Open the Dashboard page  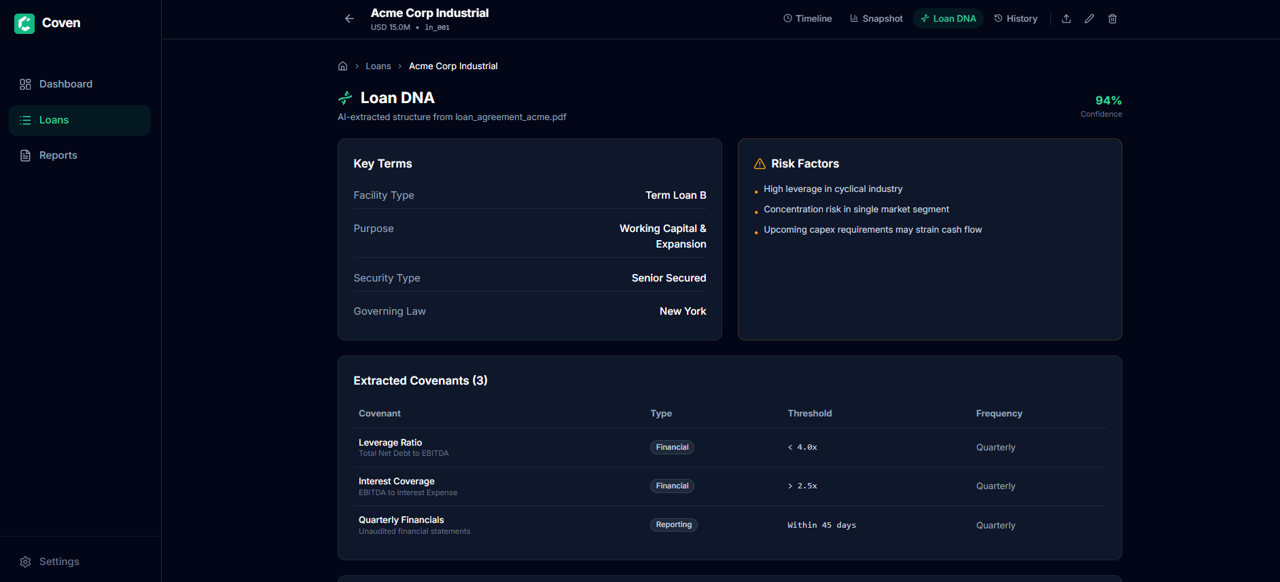80,84
